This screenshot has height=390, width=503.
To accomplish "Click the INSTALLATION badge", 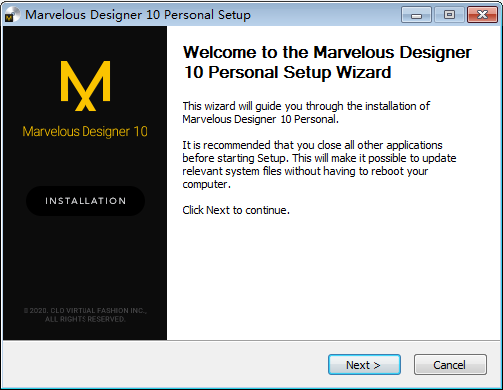I will click(x=85, y=201).
